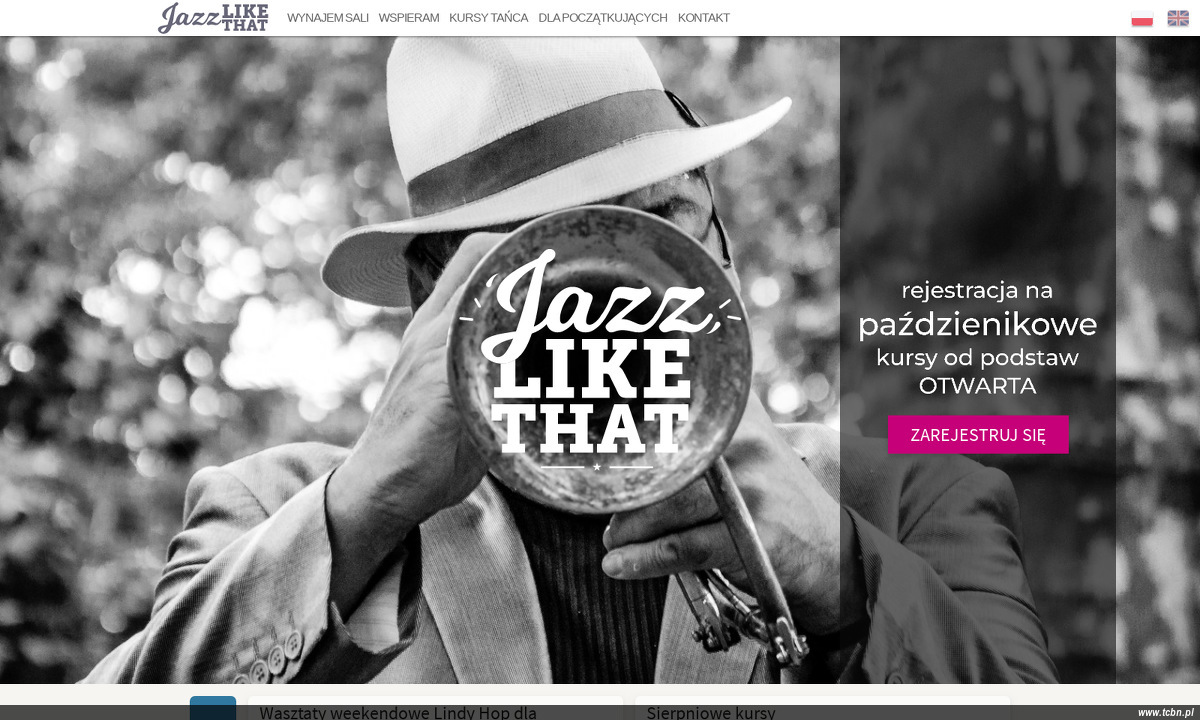Open the Sierpniowe kursy article

pos(711,713)
